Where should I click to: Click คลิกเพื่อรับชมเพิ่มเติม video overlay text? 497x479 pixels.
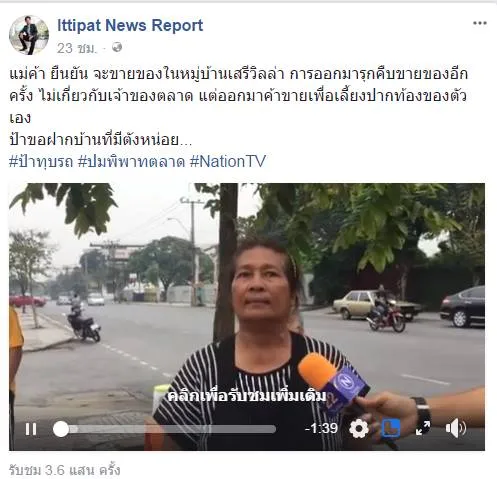247,396
